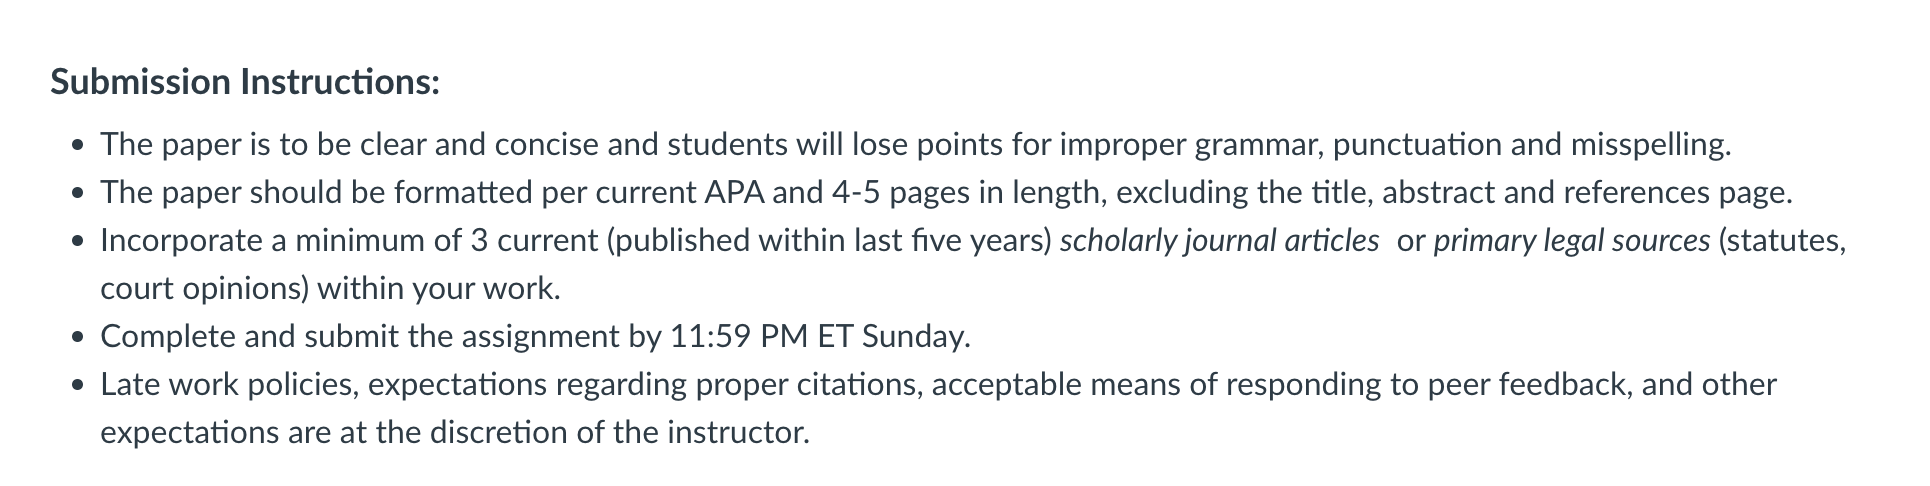Viewport: 1930px width, 486px height.
Task: Click the bullet dot before "Incorporate"
Action: pyautogui.click(x=78, y=243)
